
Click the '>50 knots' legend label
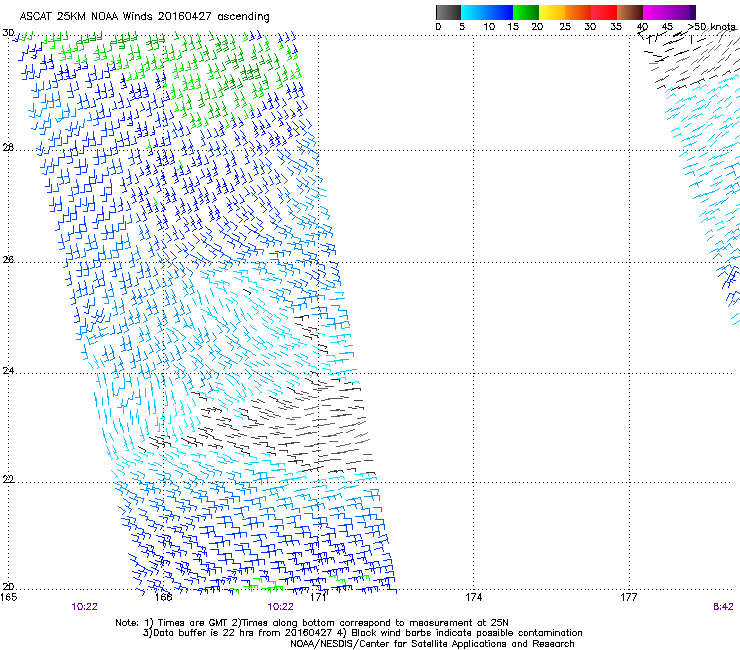pyautogui.click(x=711, y=27)
